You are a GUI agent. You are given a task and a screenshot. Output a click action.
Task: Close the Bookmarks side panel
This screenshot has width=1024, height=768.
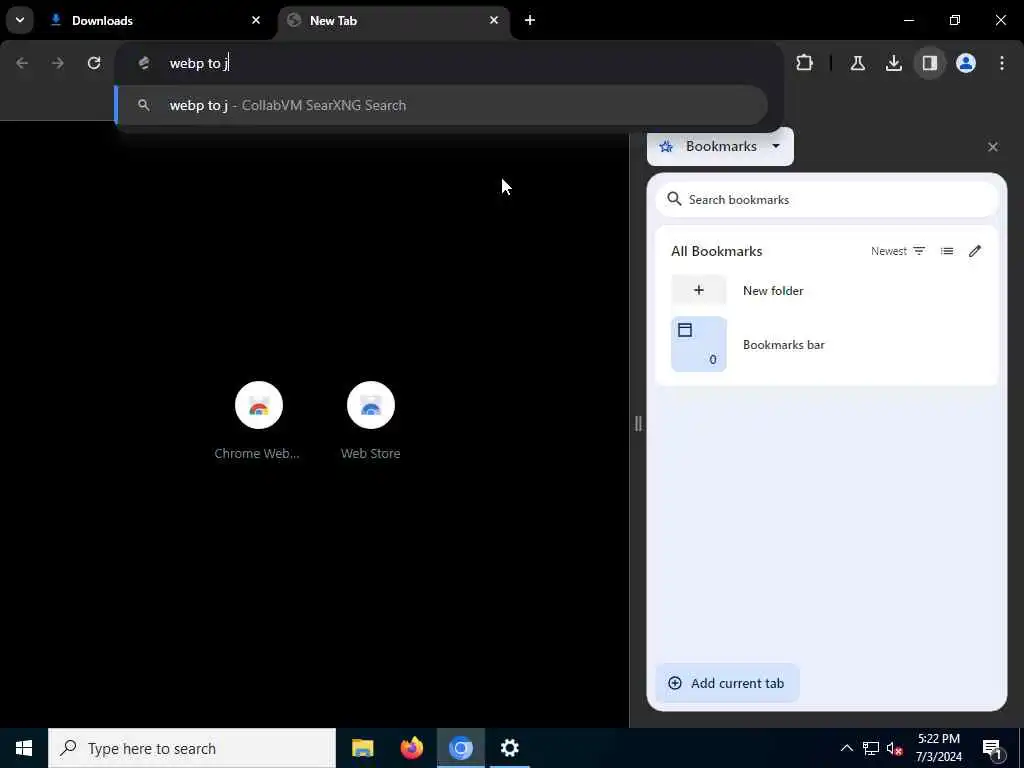[993, 147]
